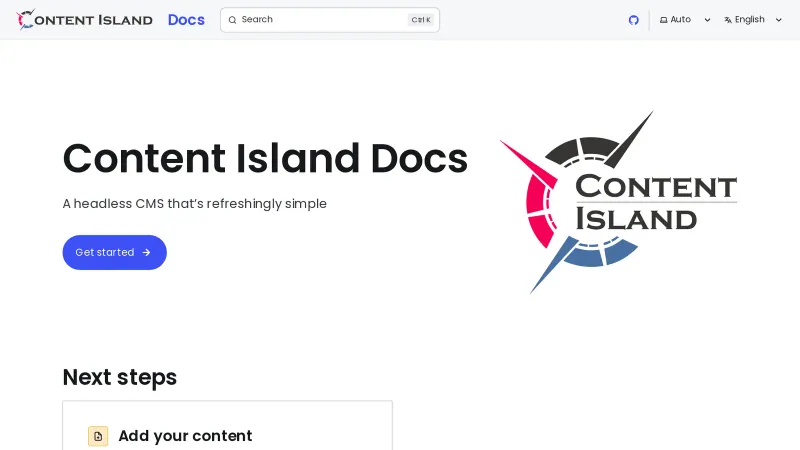
Task: Click the headless CMS tagline text
Action: pyautogui.click(x=194, y=204)
